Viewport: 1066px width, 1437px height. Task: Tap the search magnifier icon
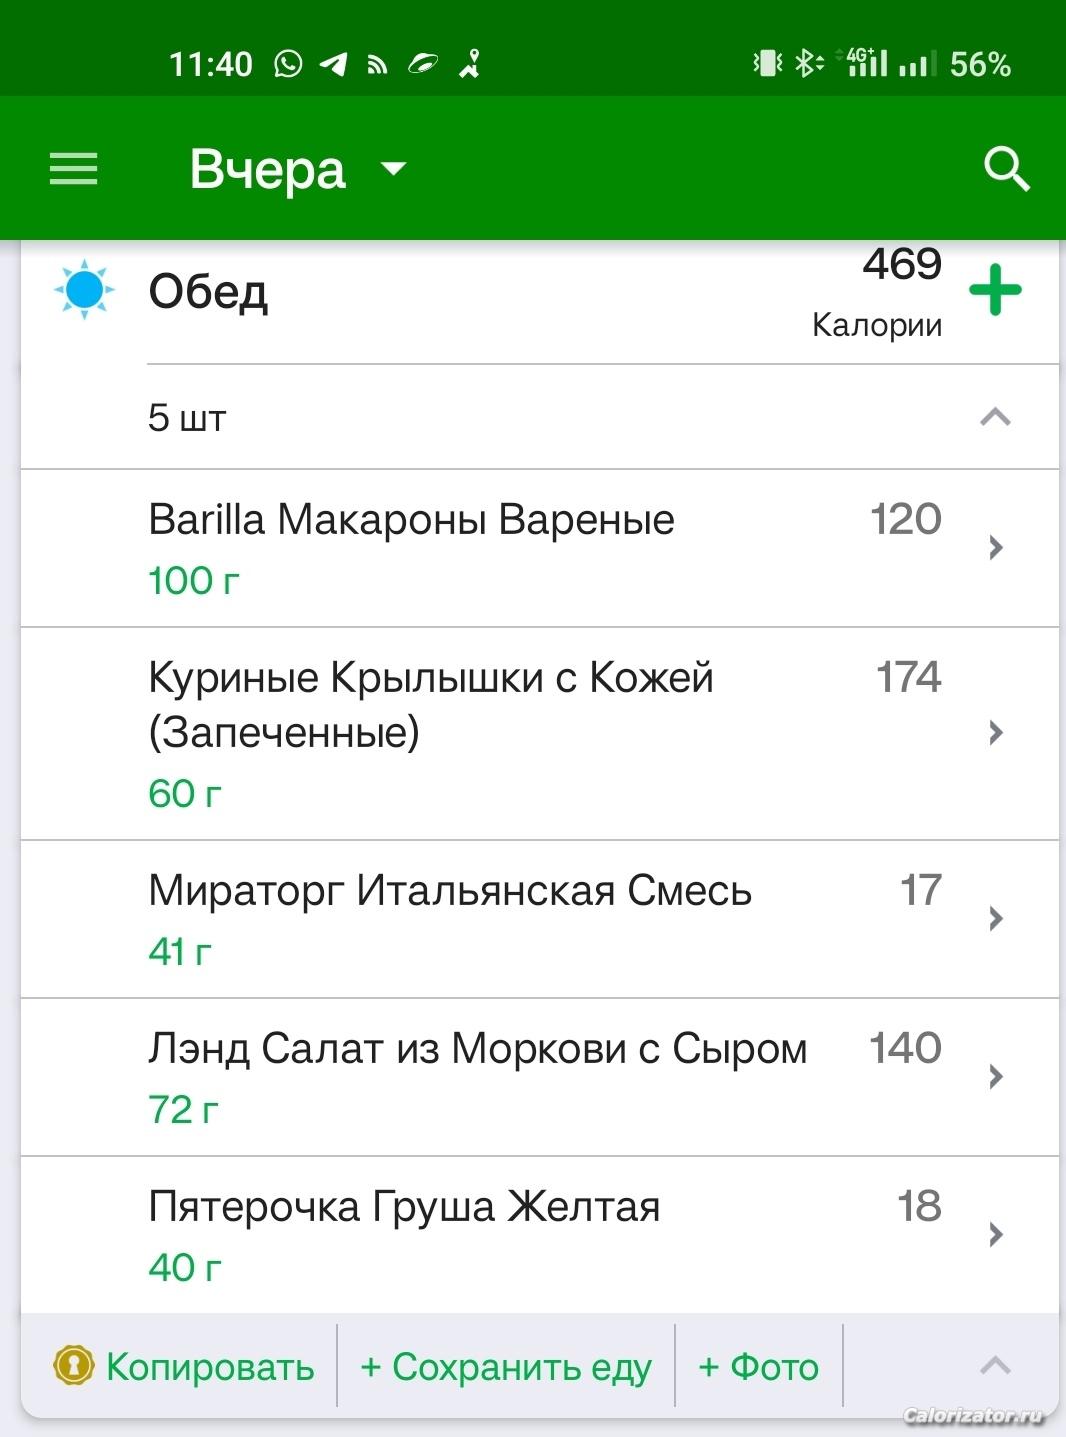[x=1006, y=169]
